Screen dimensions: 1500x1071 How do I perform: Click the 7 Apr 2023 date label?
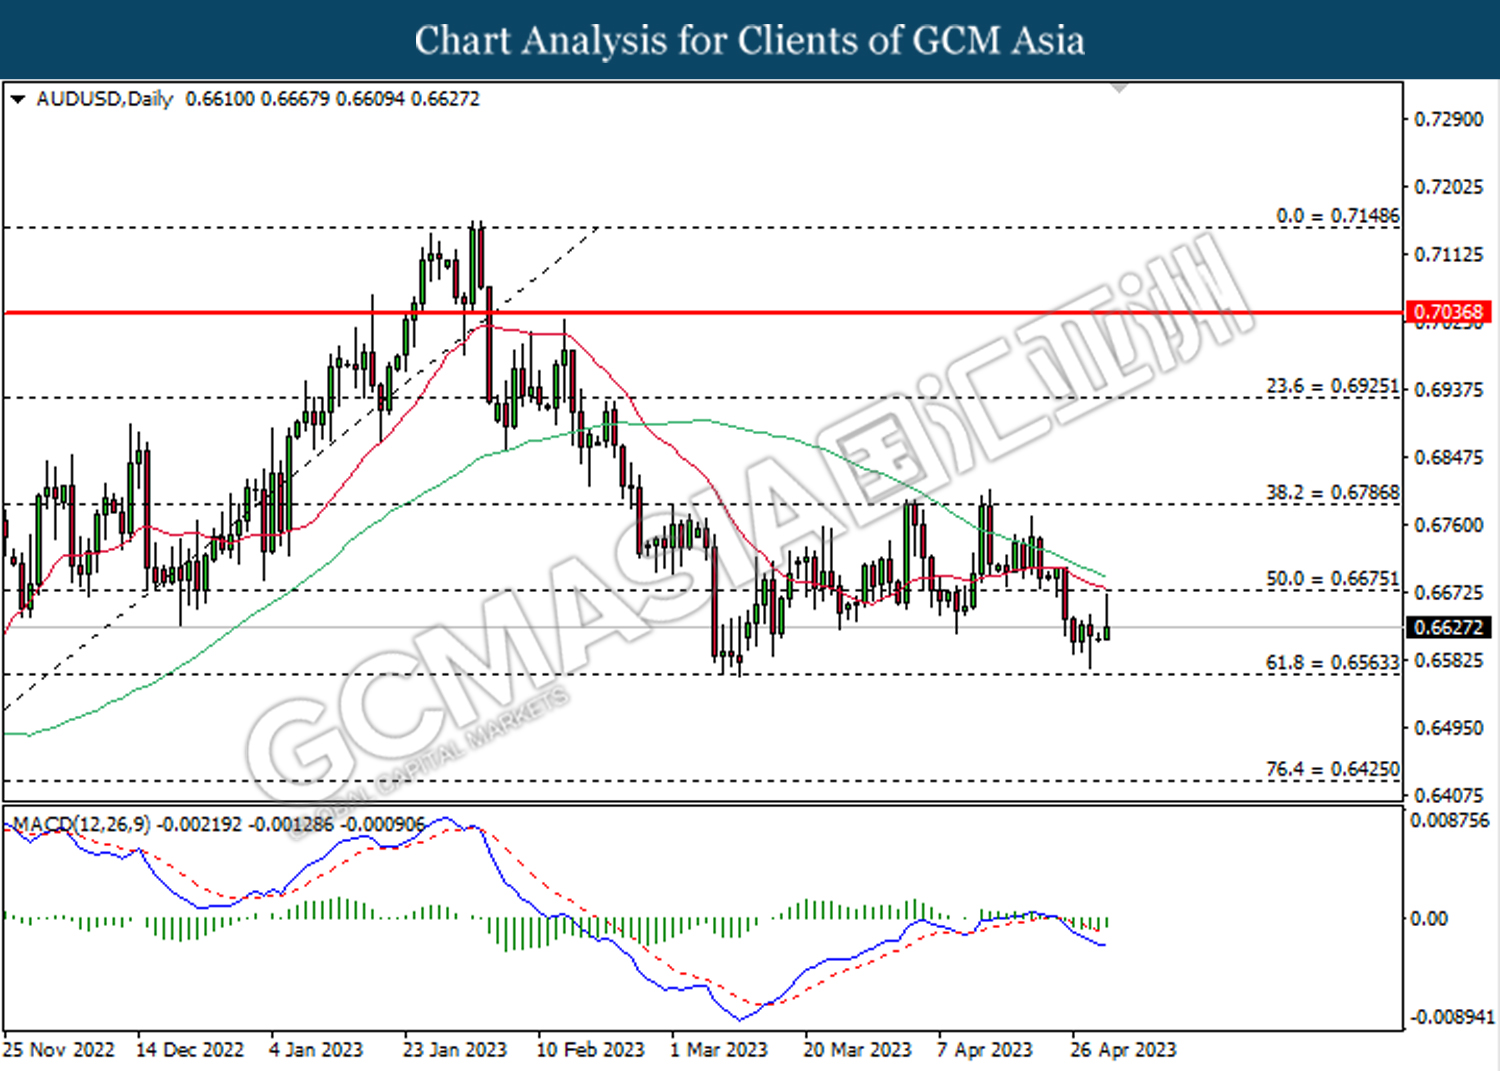984,1049
